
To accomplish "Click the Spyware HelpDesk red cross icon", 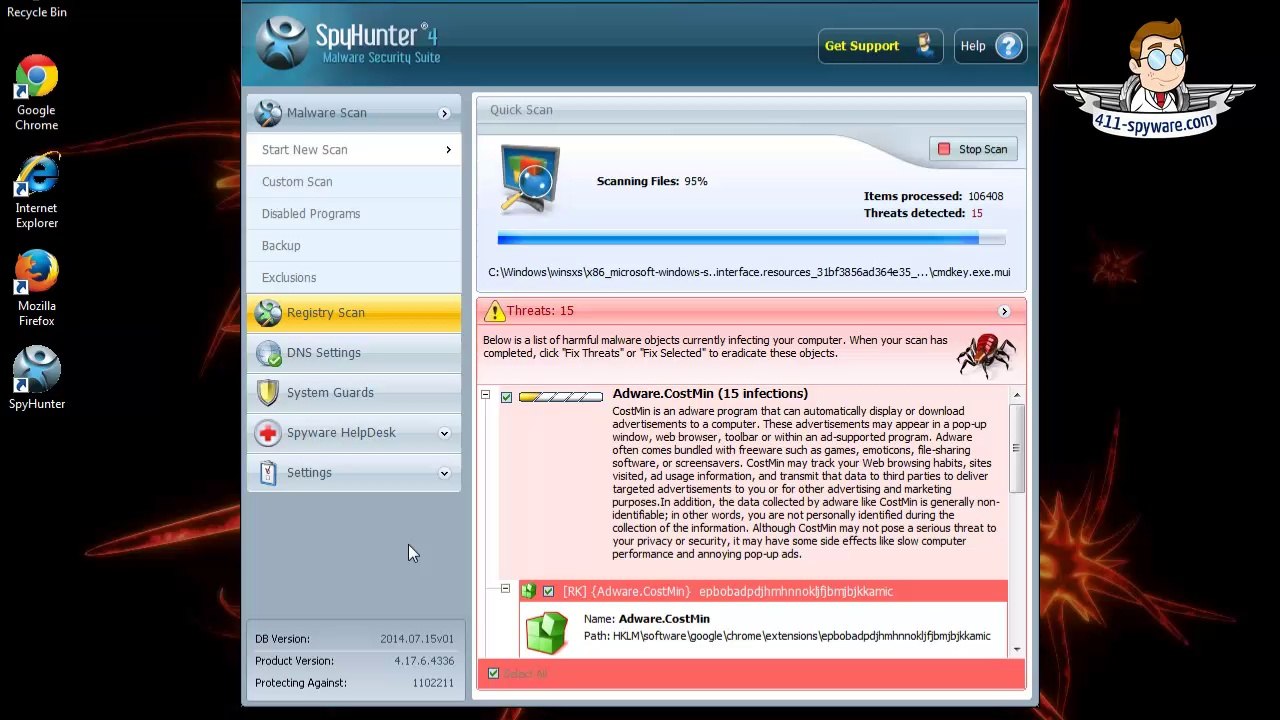I will tap(268, 433).
